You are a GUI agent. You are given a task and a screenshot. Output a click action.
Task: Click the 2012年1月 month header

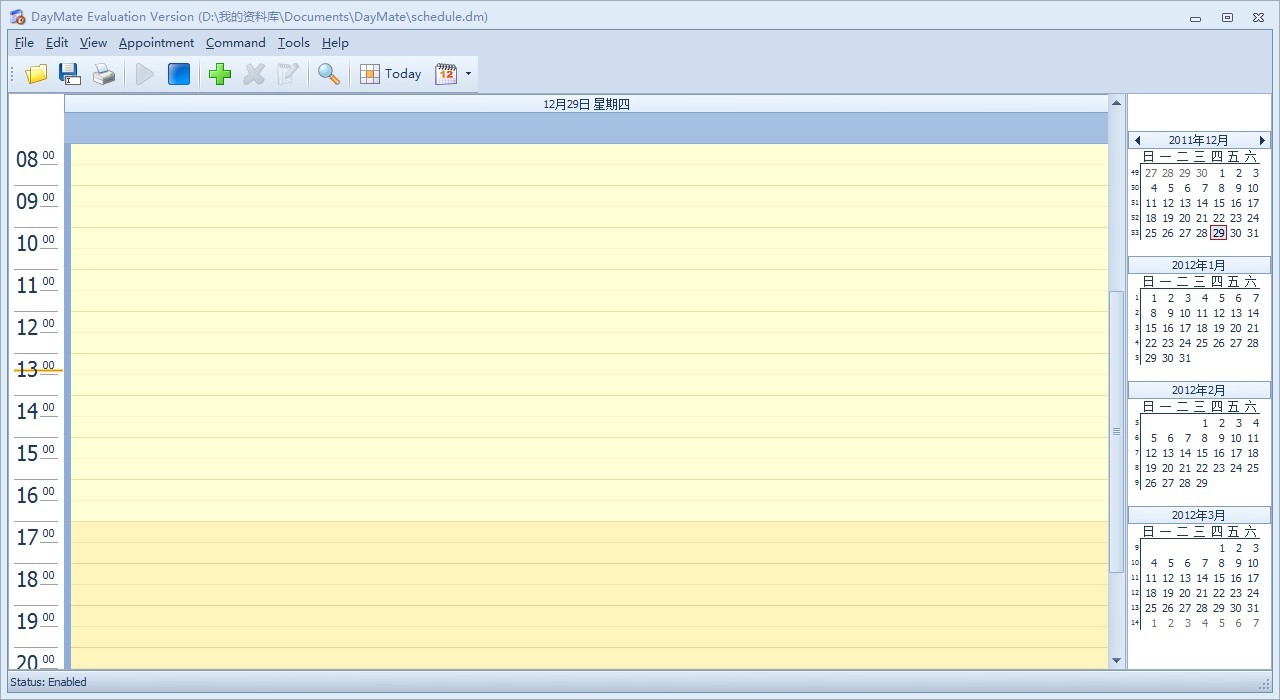[1199, 265]
